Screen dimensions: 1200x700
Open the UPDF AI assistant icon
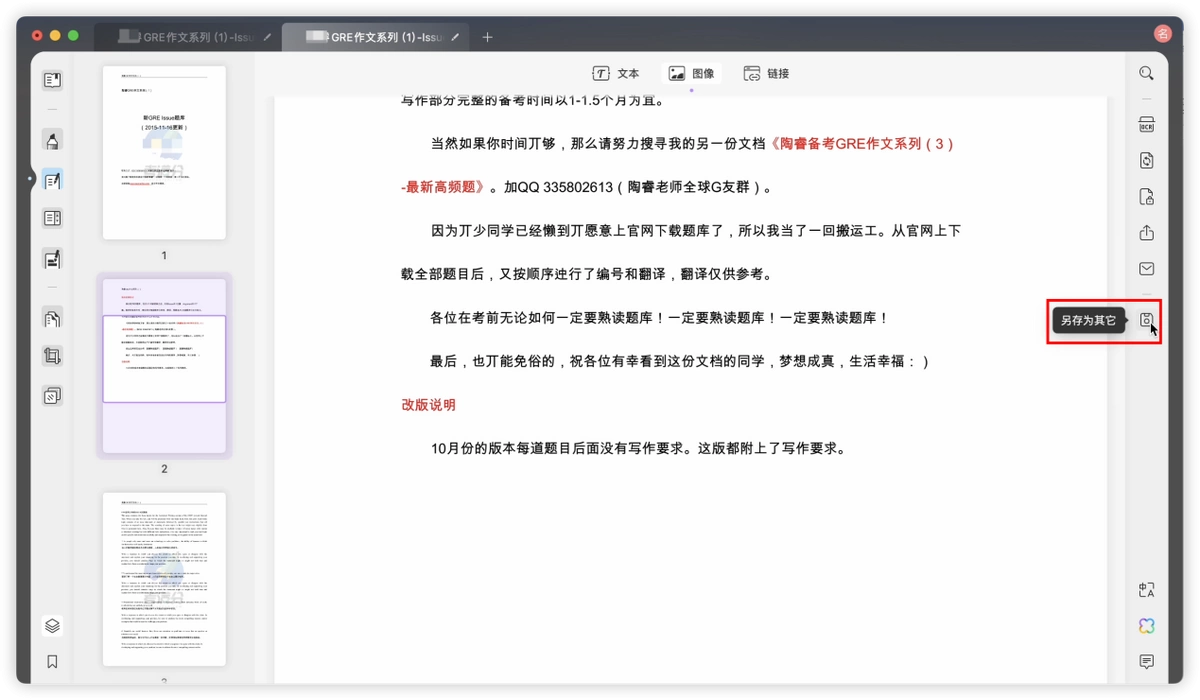point(1146,626)
